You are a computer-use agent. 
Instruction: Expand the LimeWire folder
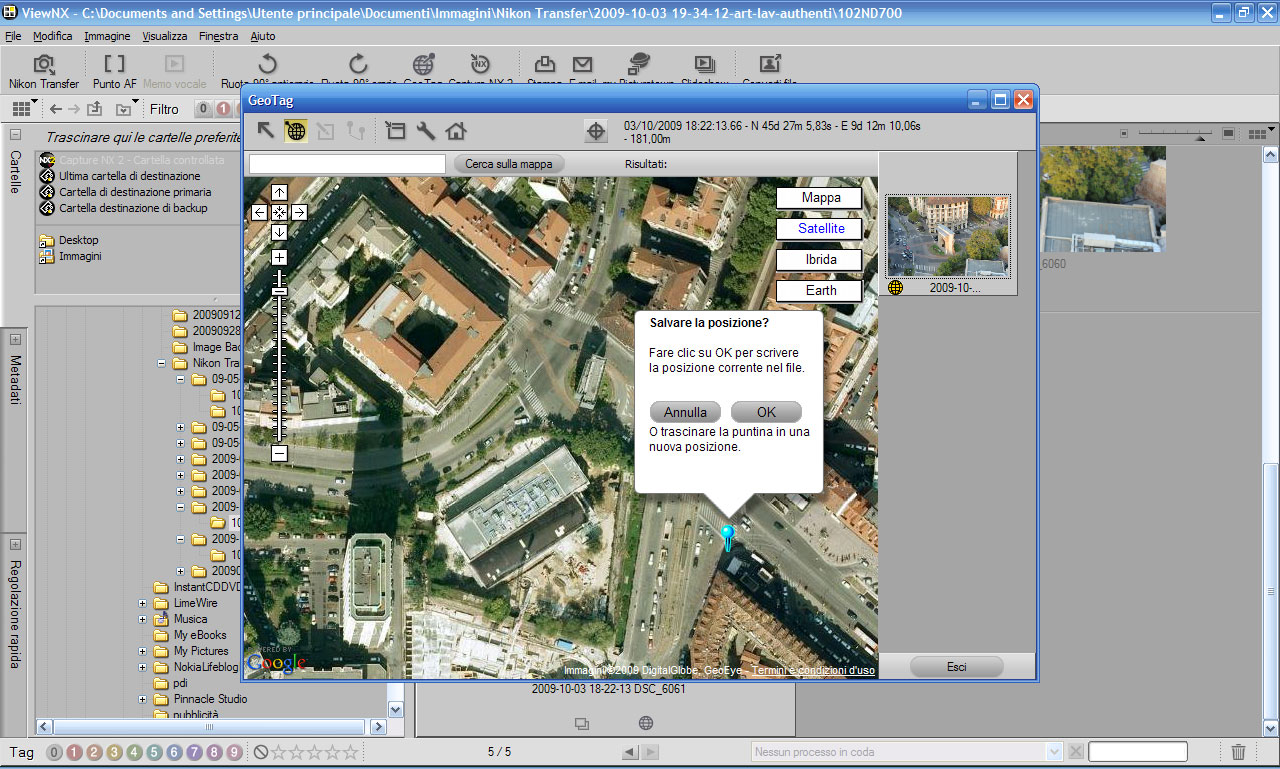point(143,604)
